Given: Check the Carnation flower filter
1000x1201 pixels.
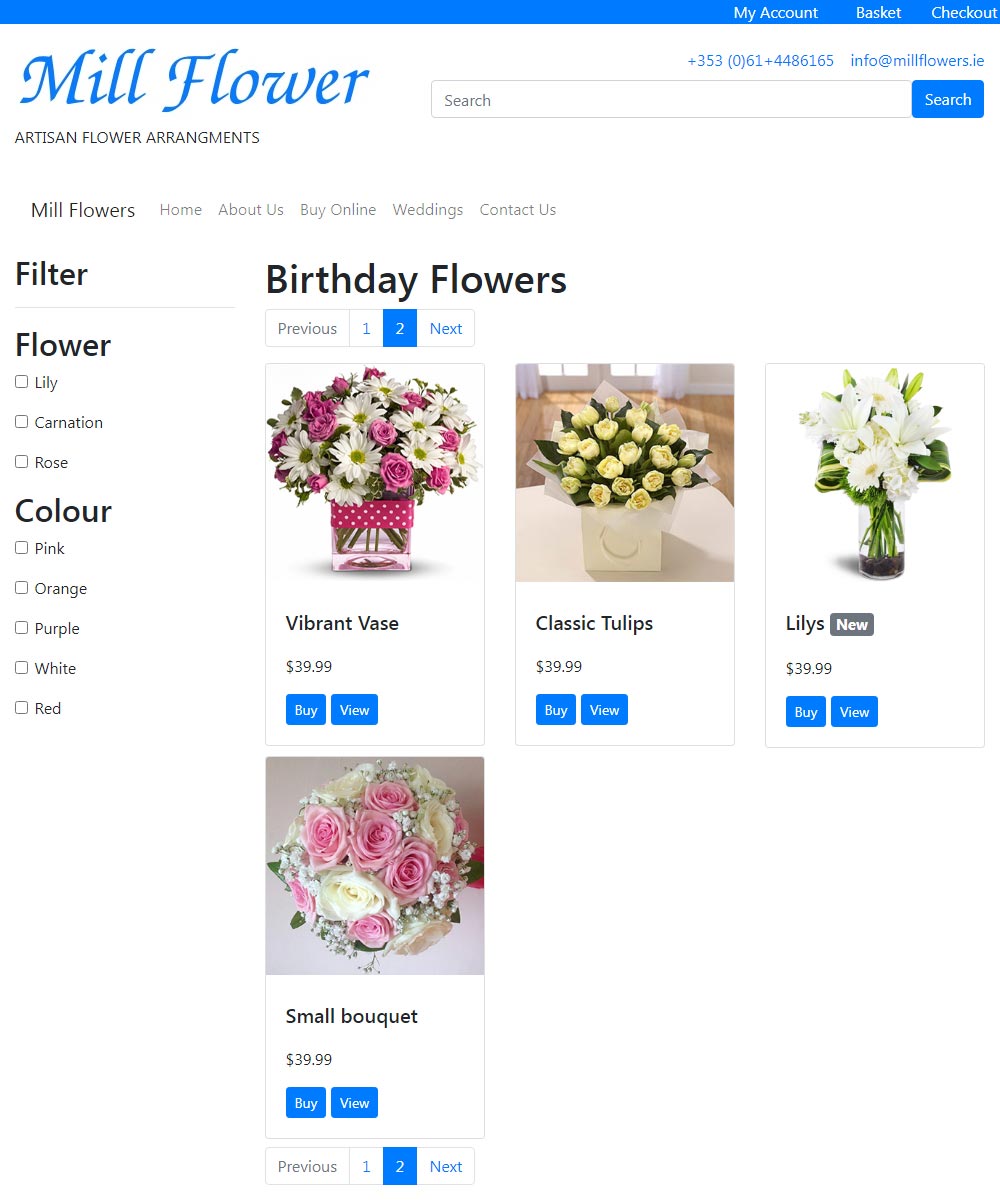Looking at the screenshot, I should (x=21, y=422).
